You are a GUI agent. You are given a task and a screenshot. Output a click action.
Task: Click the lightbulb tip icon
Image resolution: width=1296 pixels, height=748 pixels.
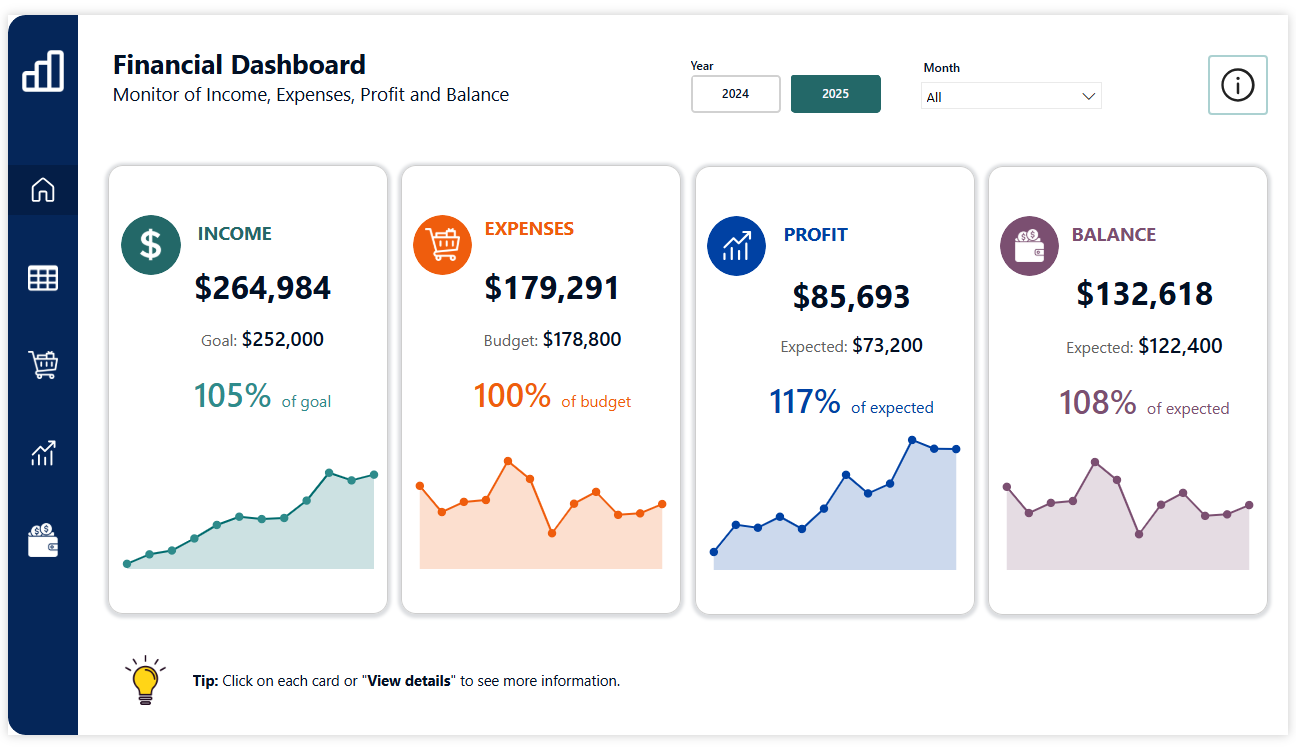(146, 680)
